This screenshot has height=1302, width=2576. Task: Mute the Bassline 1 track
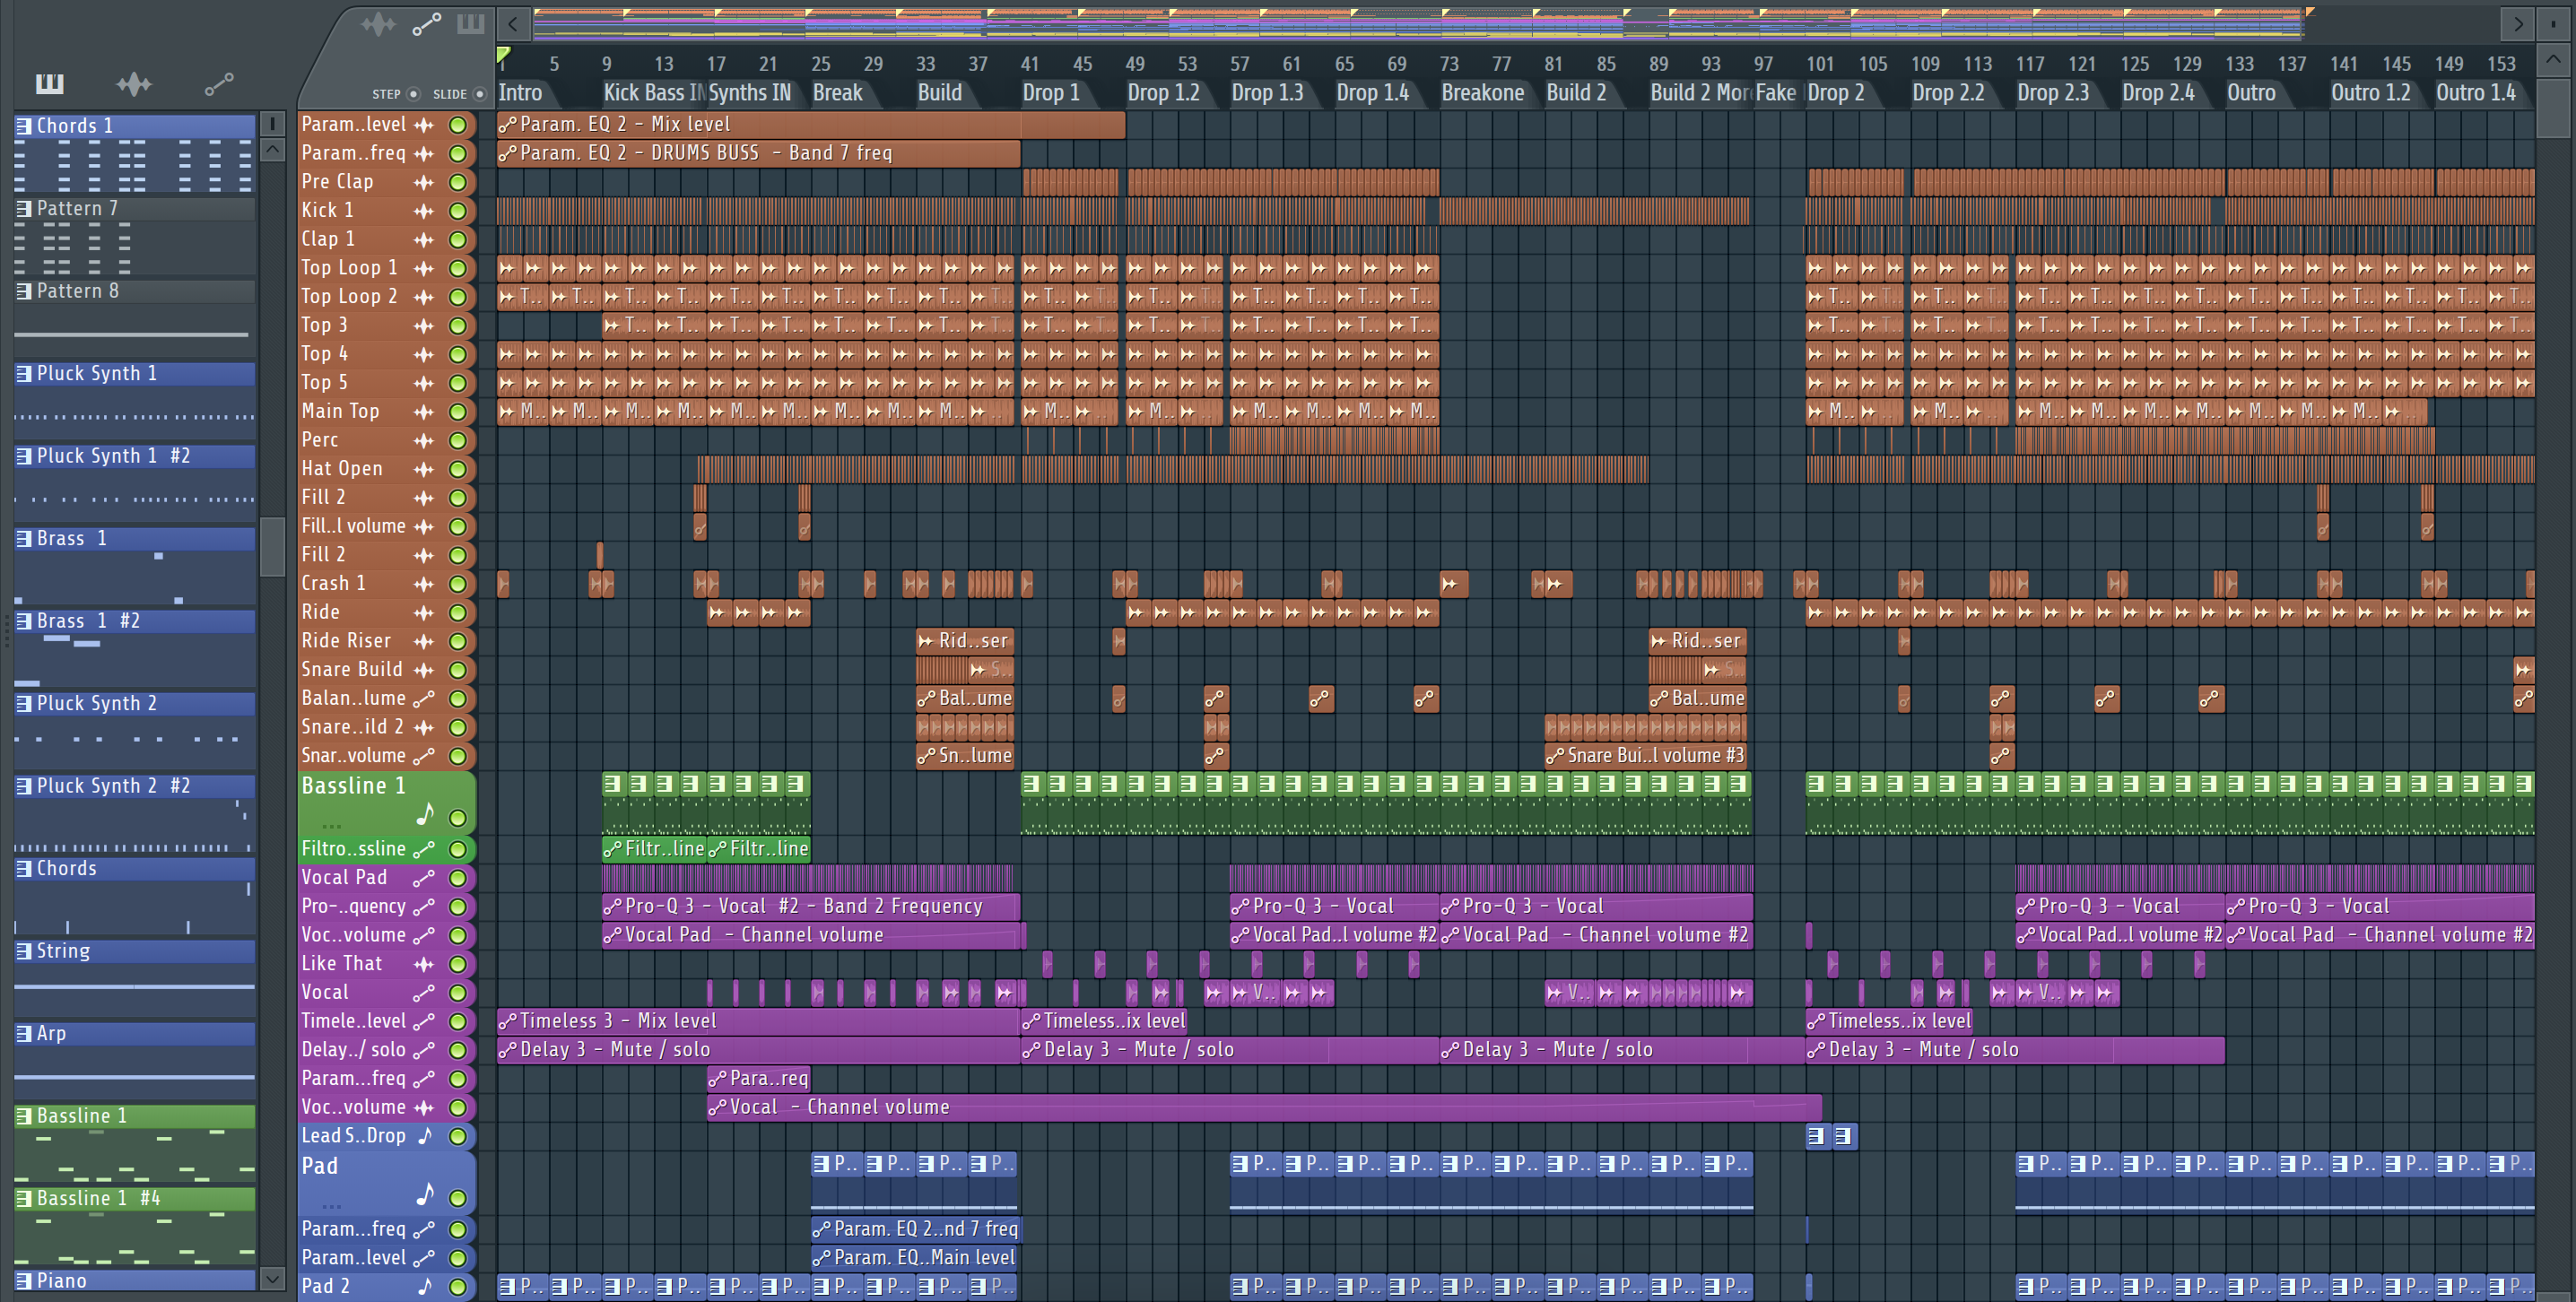click(458, 818)
